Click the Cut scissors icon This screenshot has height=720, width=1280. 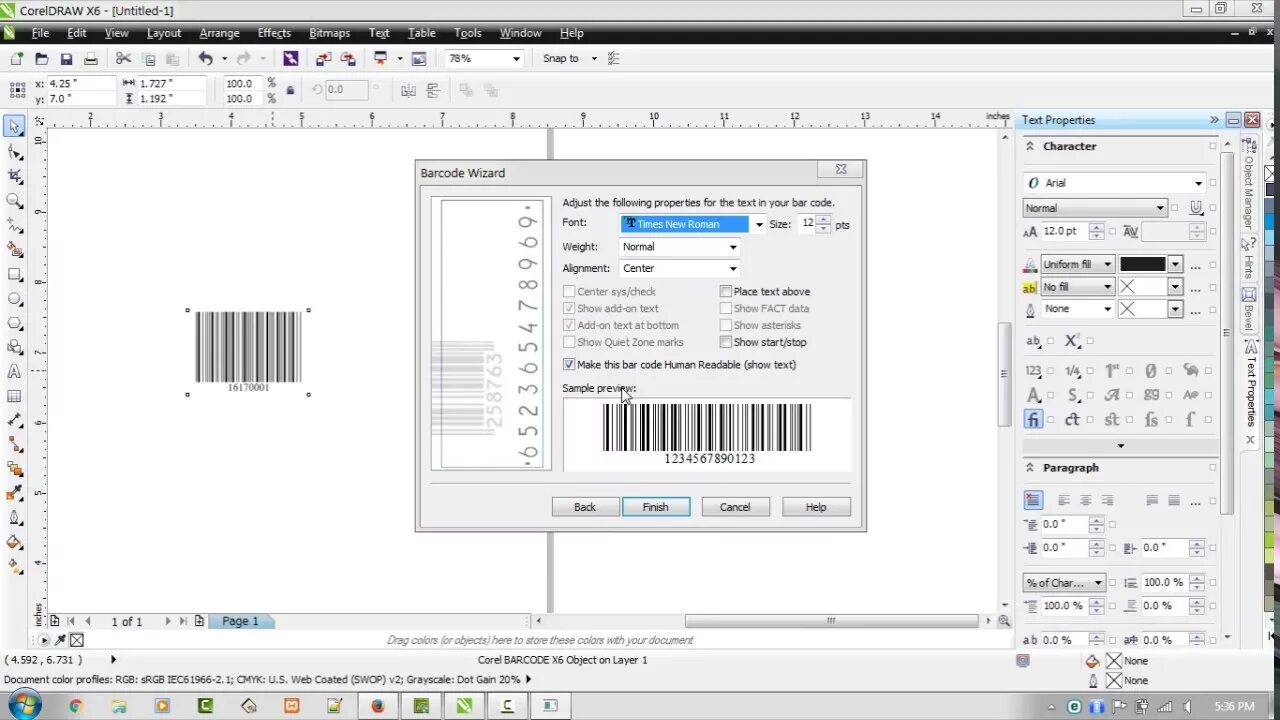[123, 59]
